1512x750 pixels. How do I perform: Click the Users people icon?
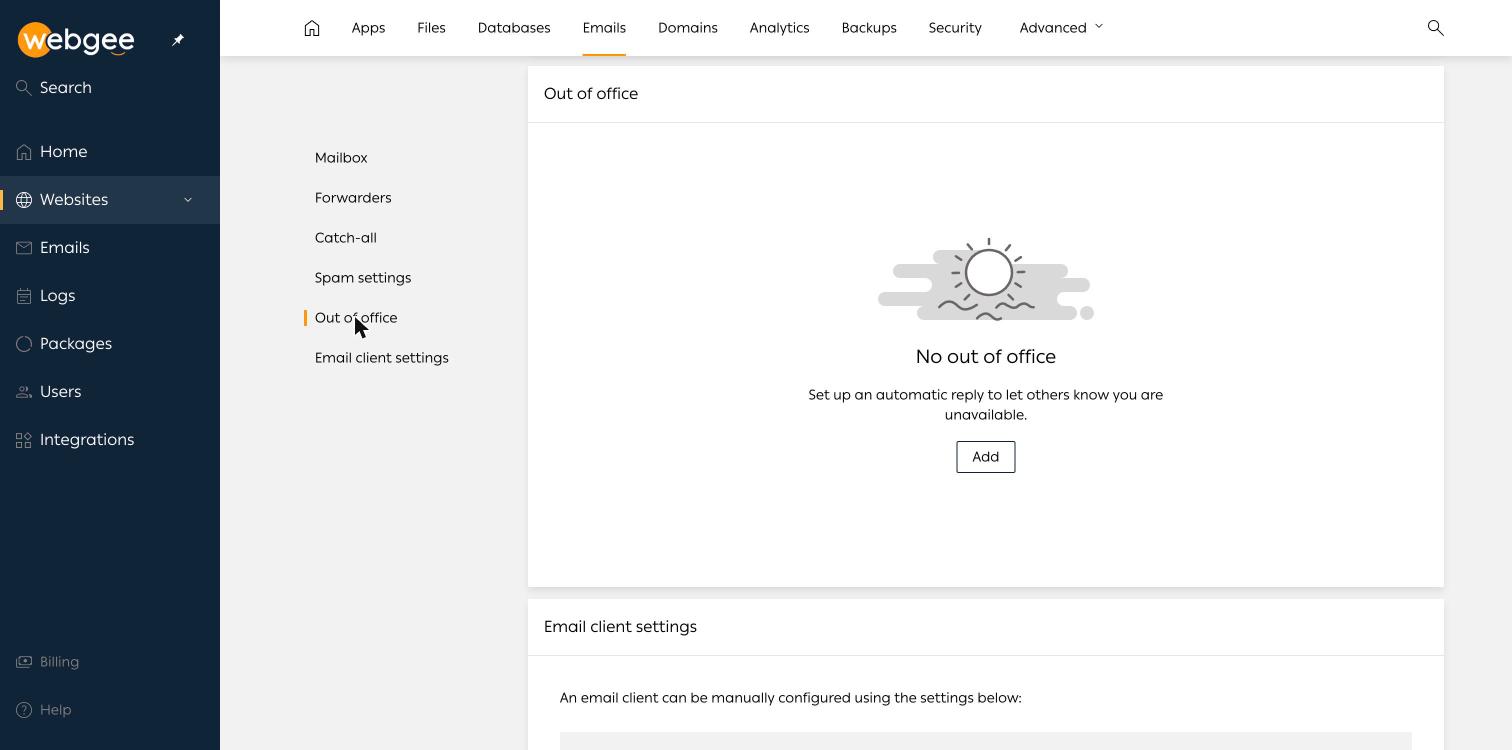pyautogui.click(x=24, y=392)
